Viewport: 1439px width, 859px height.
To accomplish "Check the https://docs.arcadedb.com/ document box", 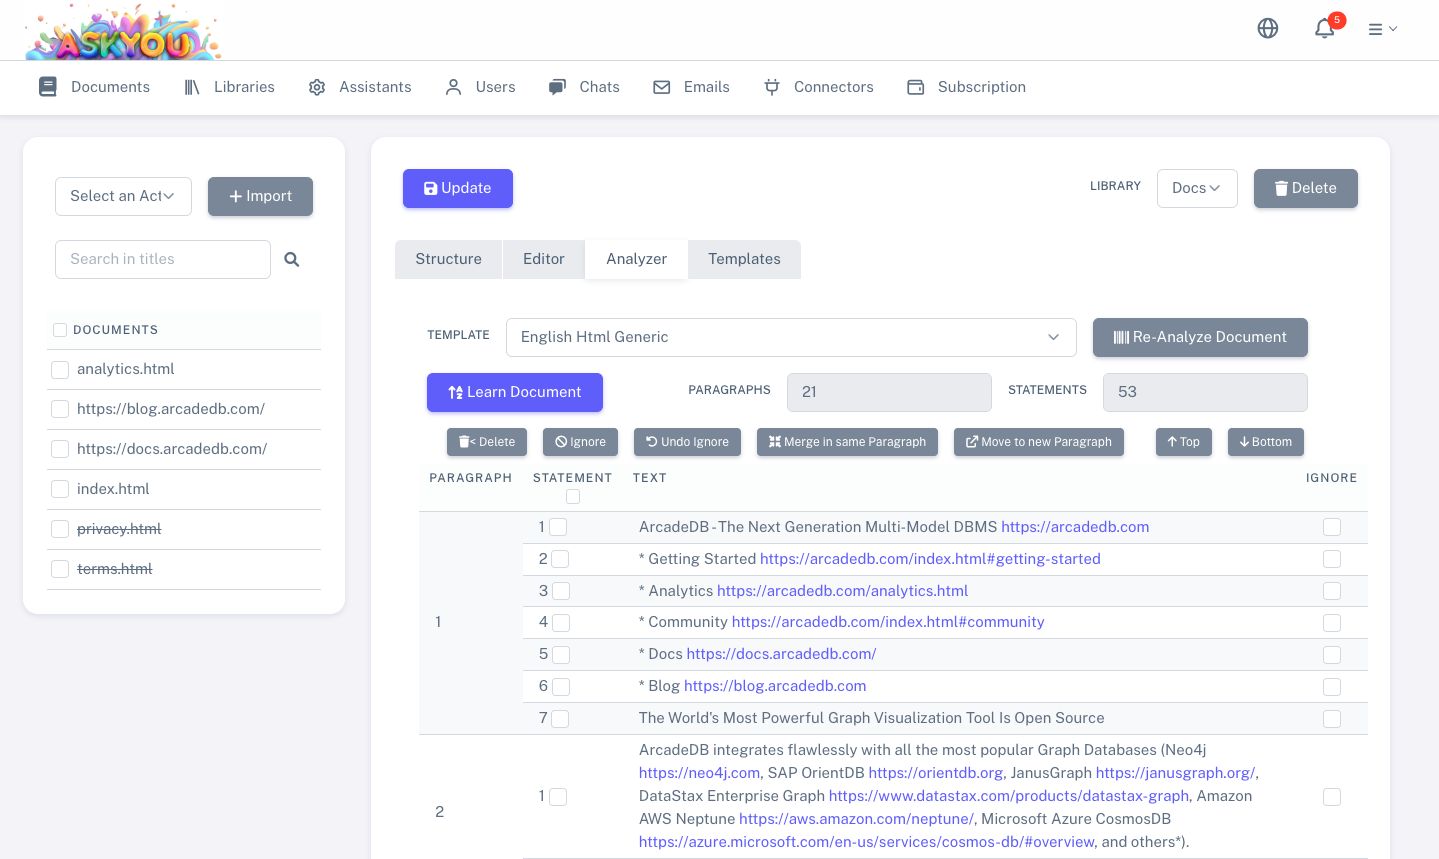I will tap(60, 449).
